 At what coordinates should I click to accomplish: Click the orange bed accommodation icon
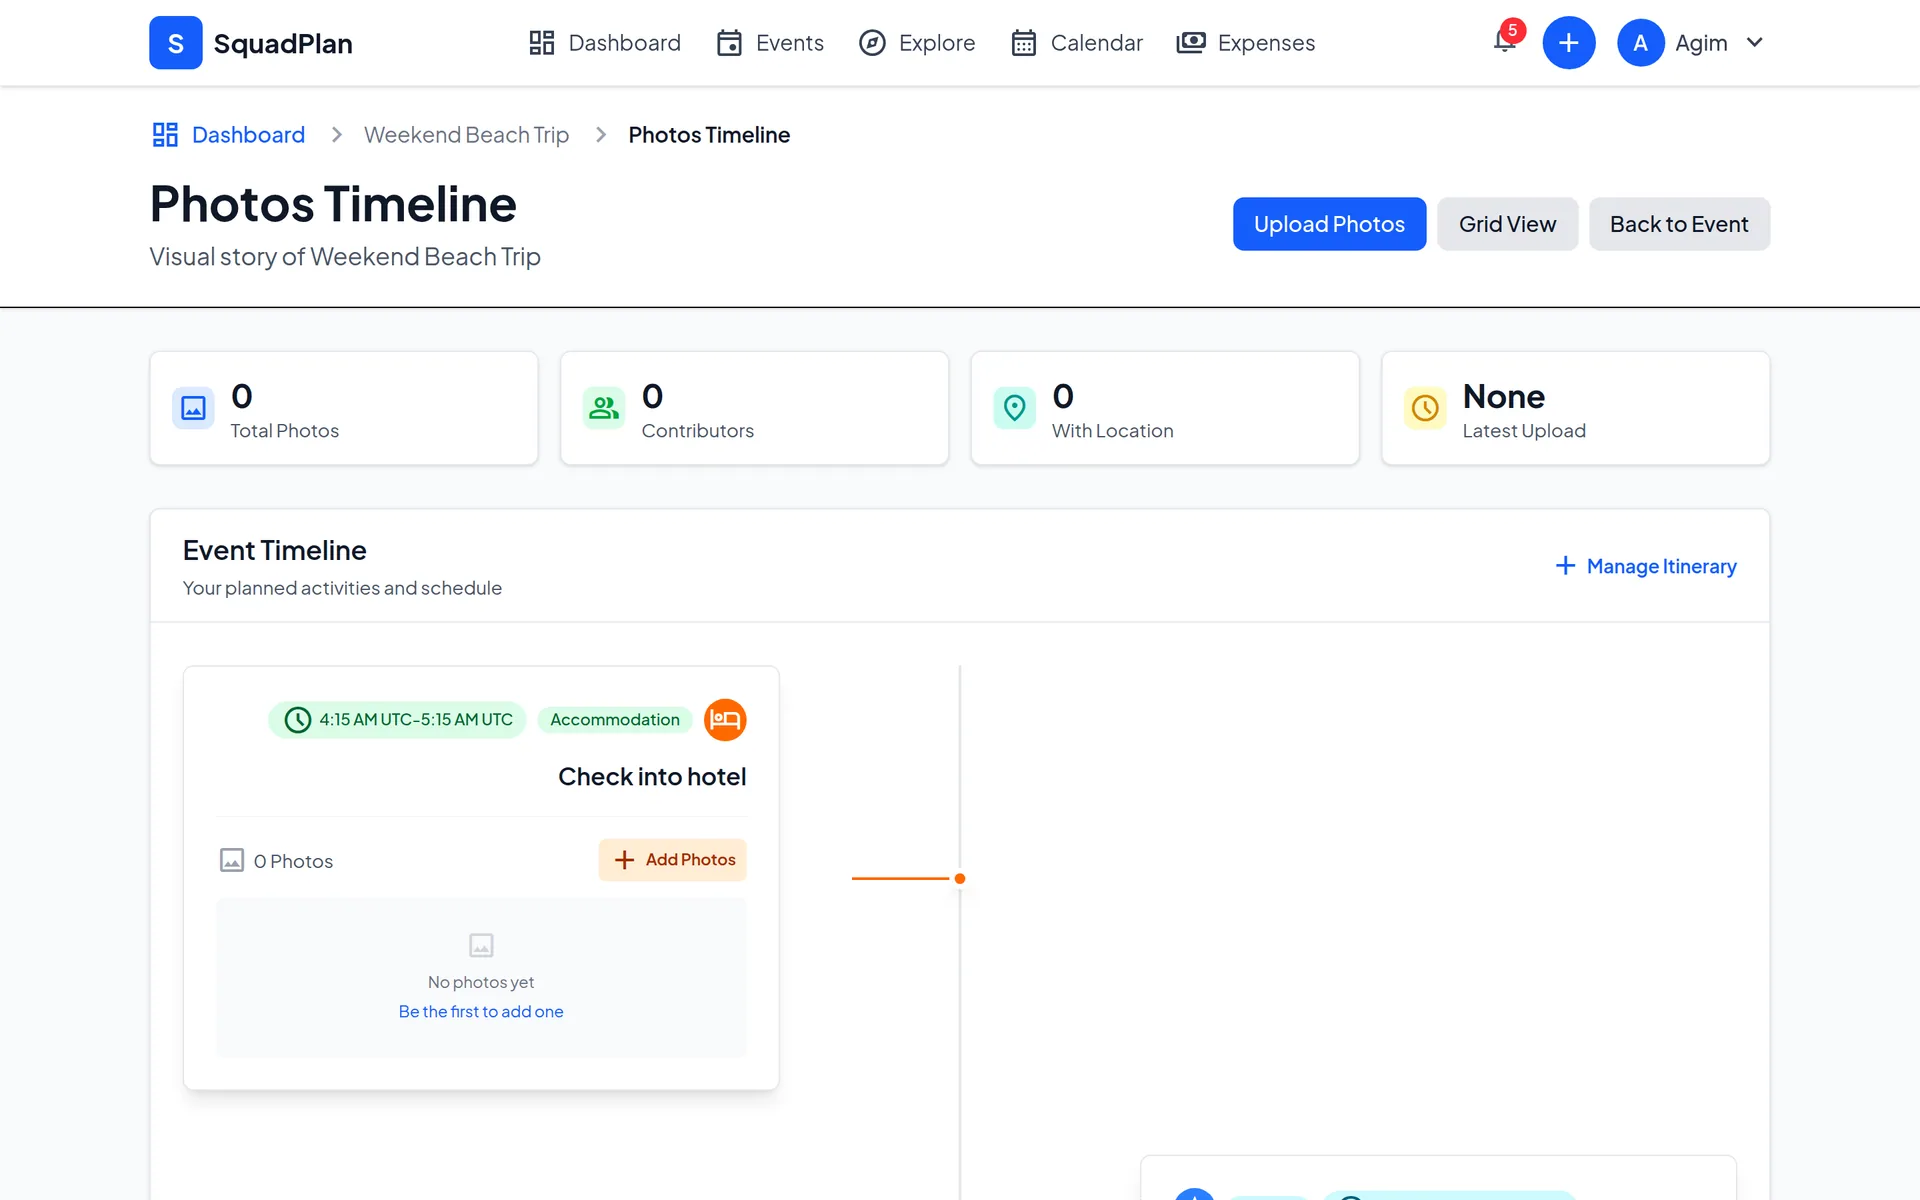tap(725, 720)
